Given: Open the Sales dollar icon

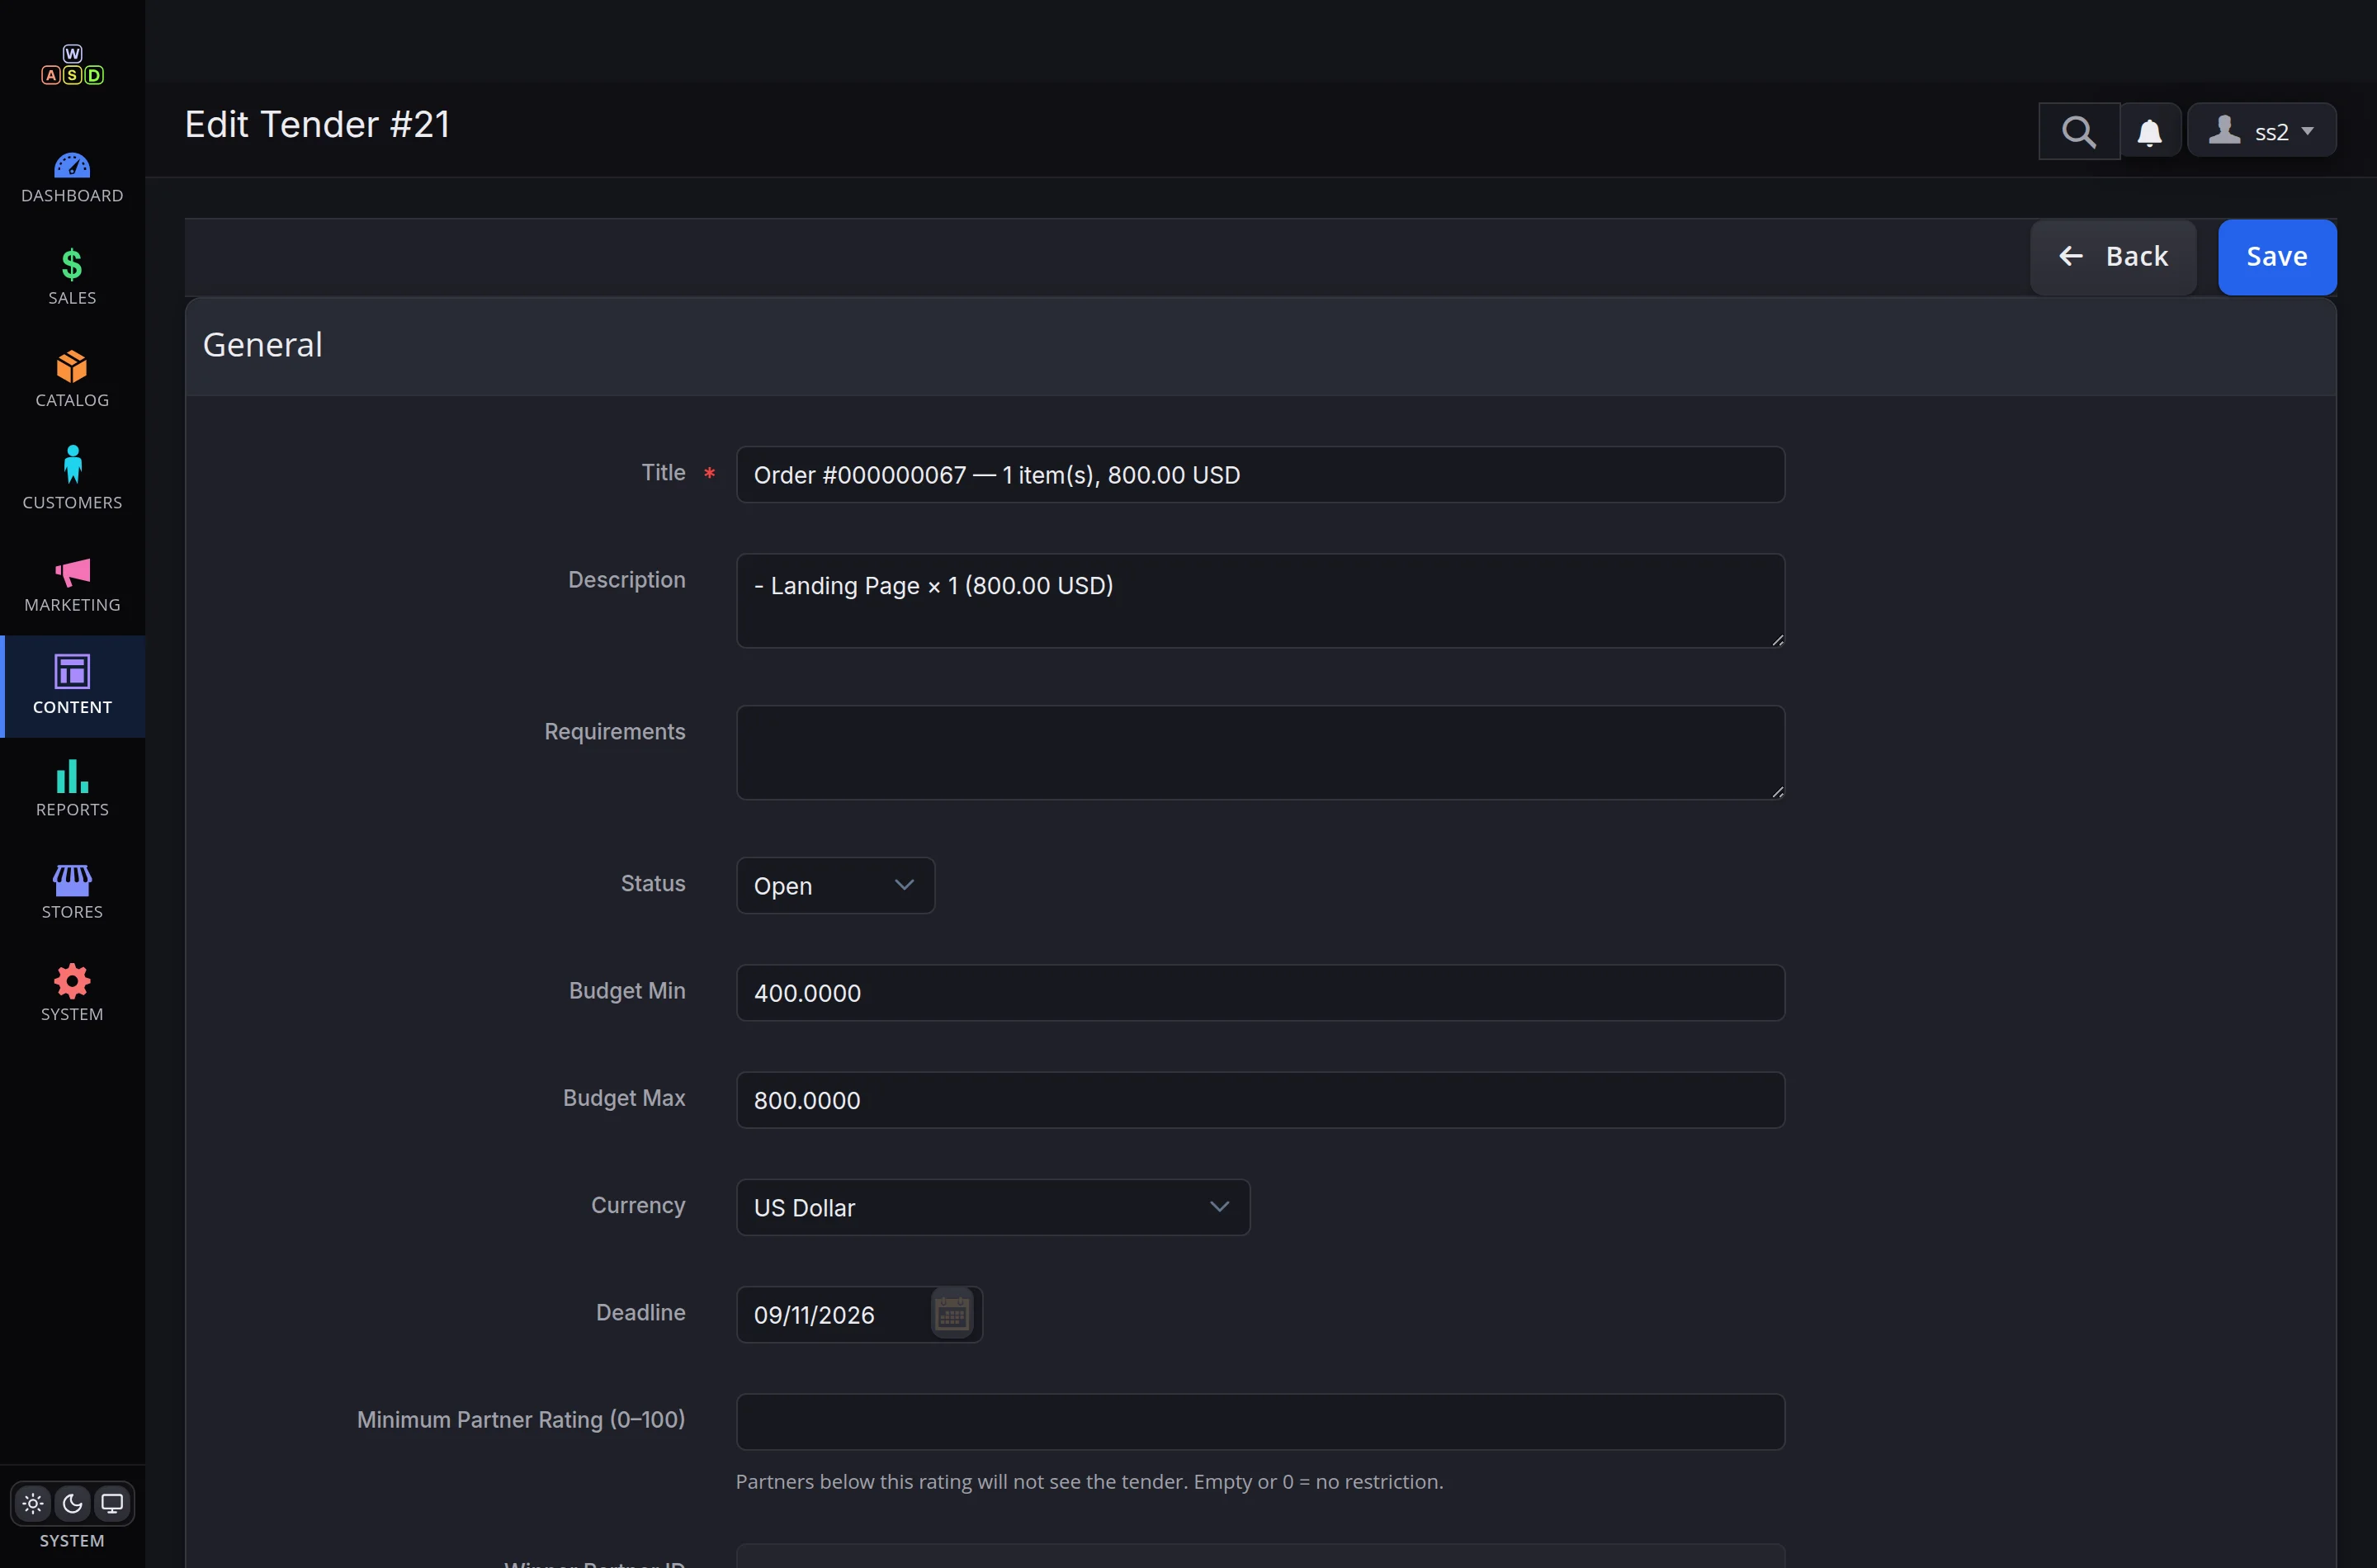Looking at the screenshot, I should coord(72,265).
